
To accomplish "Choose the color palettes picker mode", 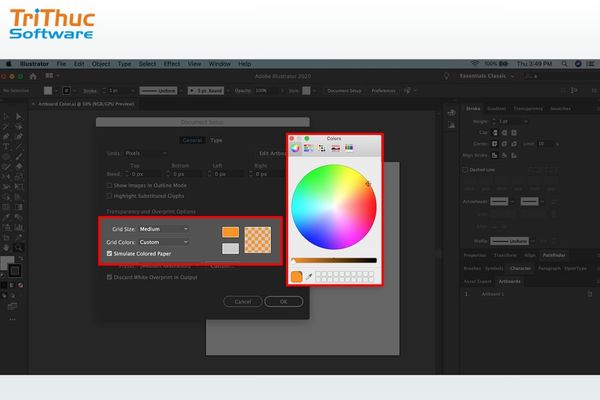I will coord(322,148).
